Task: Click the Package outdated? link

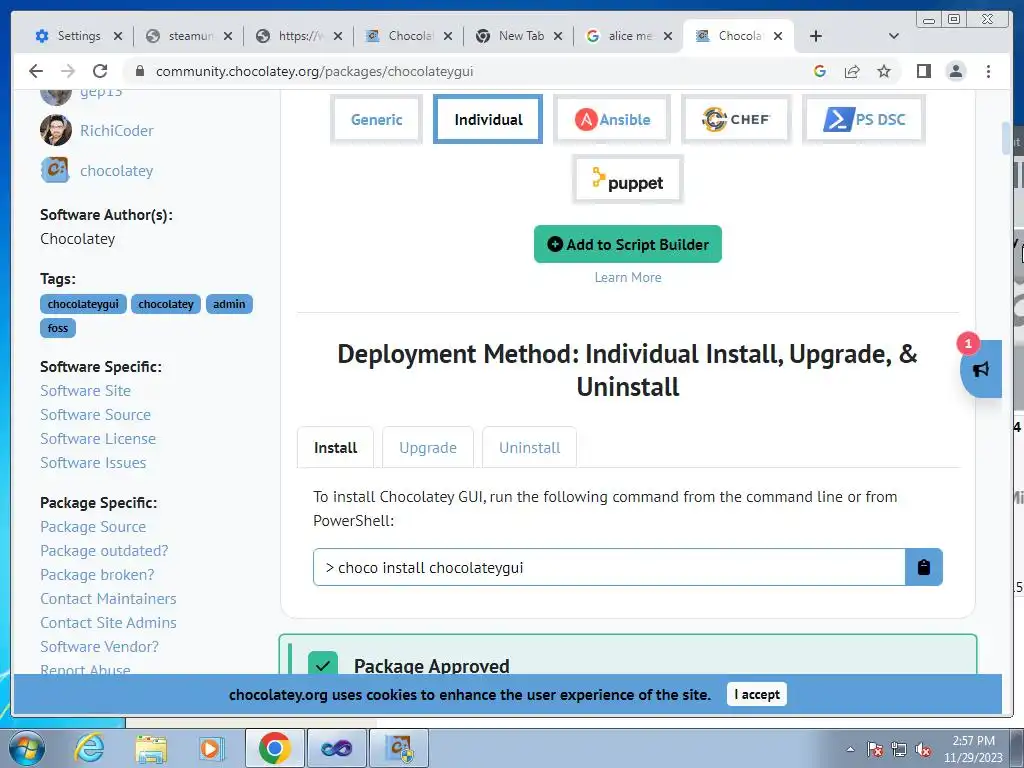Action: [x=104, y=551]
